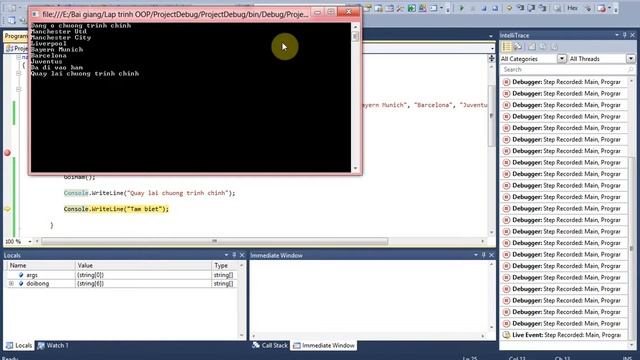Click the green Start Page toolbar icon
640x360 pixels.
(411, 8)
